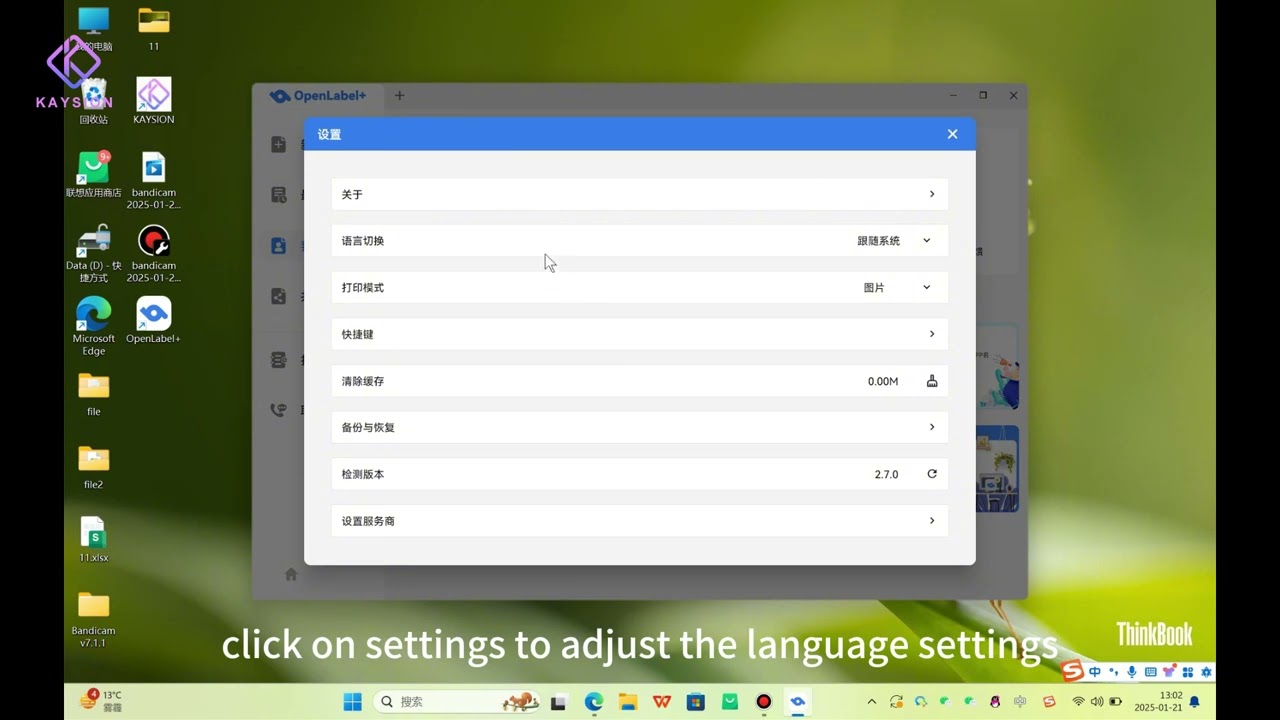Open Microsoft Edge from the taskbar
Screen dimensions: 1280x720
[594, 702]
